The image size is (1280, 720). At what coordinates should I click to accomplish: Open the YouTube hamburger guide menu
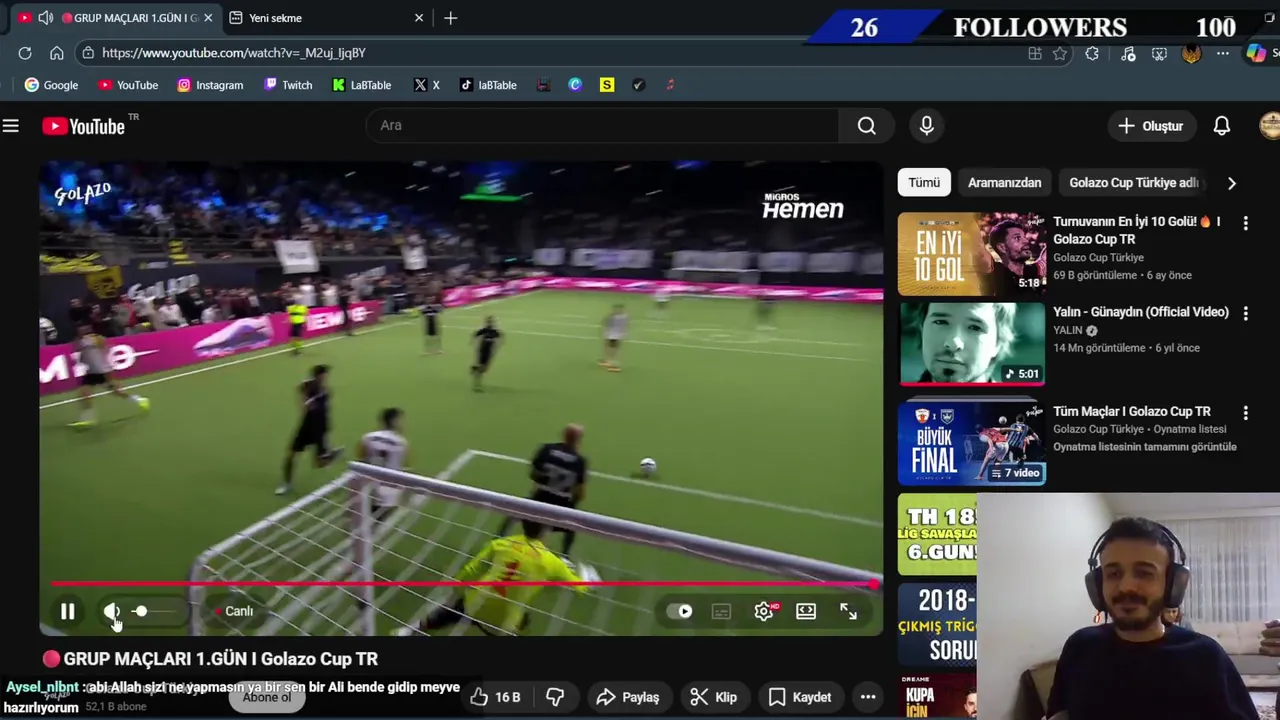click(11, 126)
